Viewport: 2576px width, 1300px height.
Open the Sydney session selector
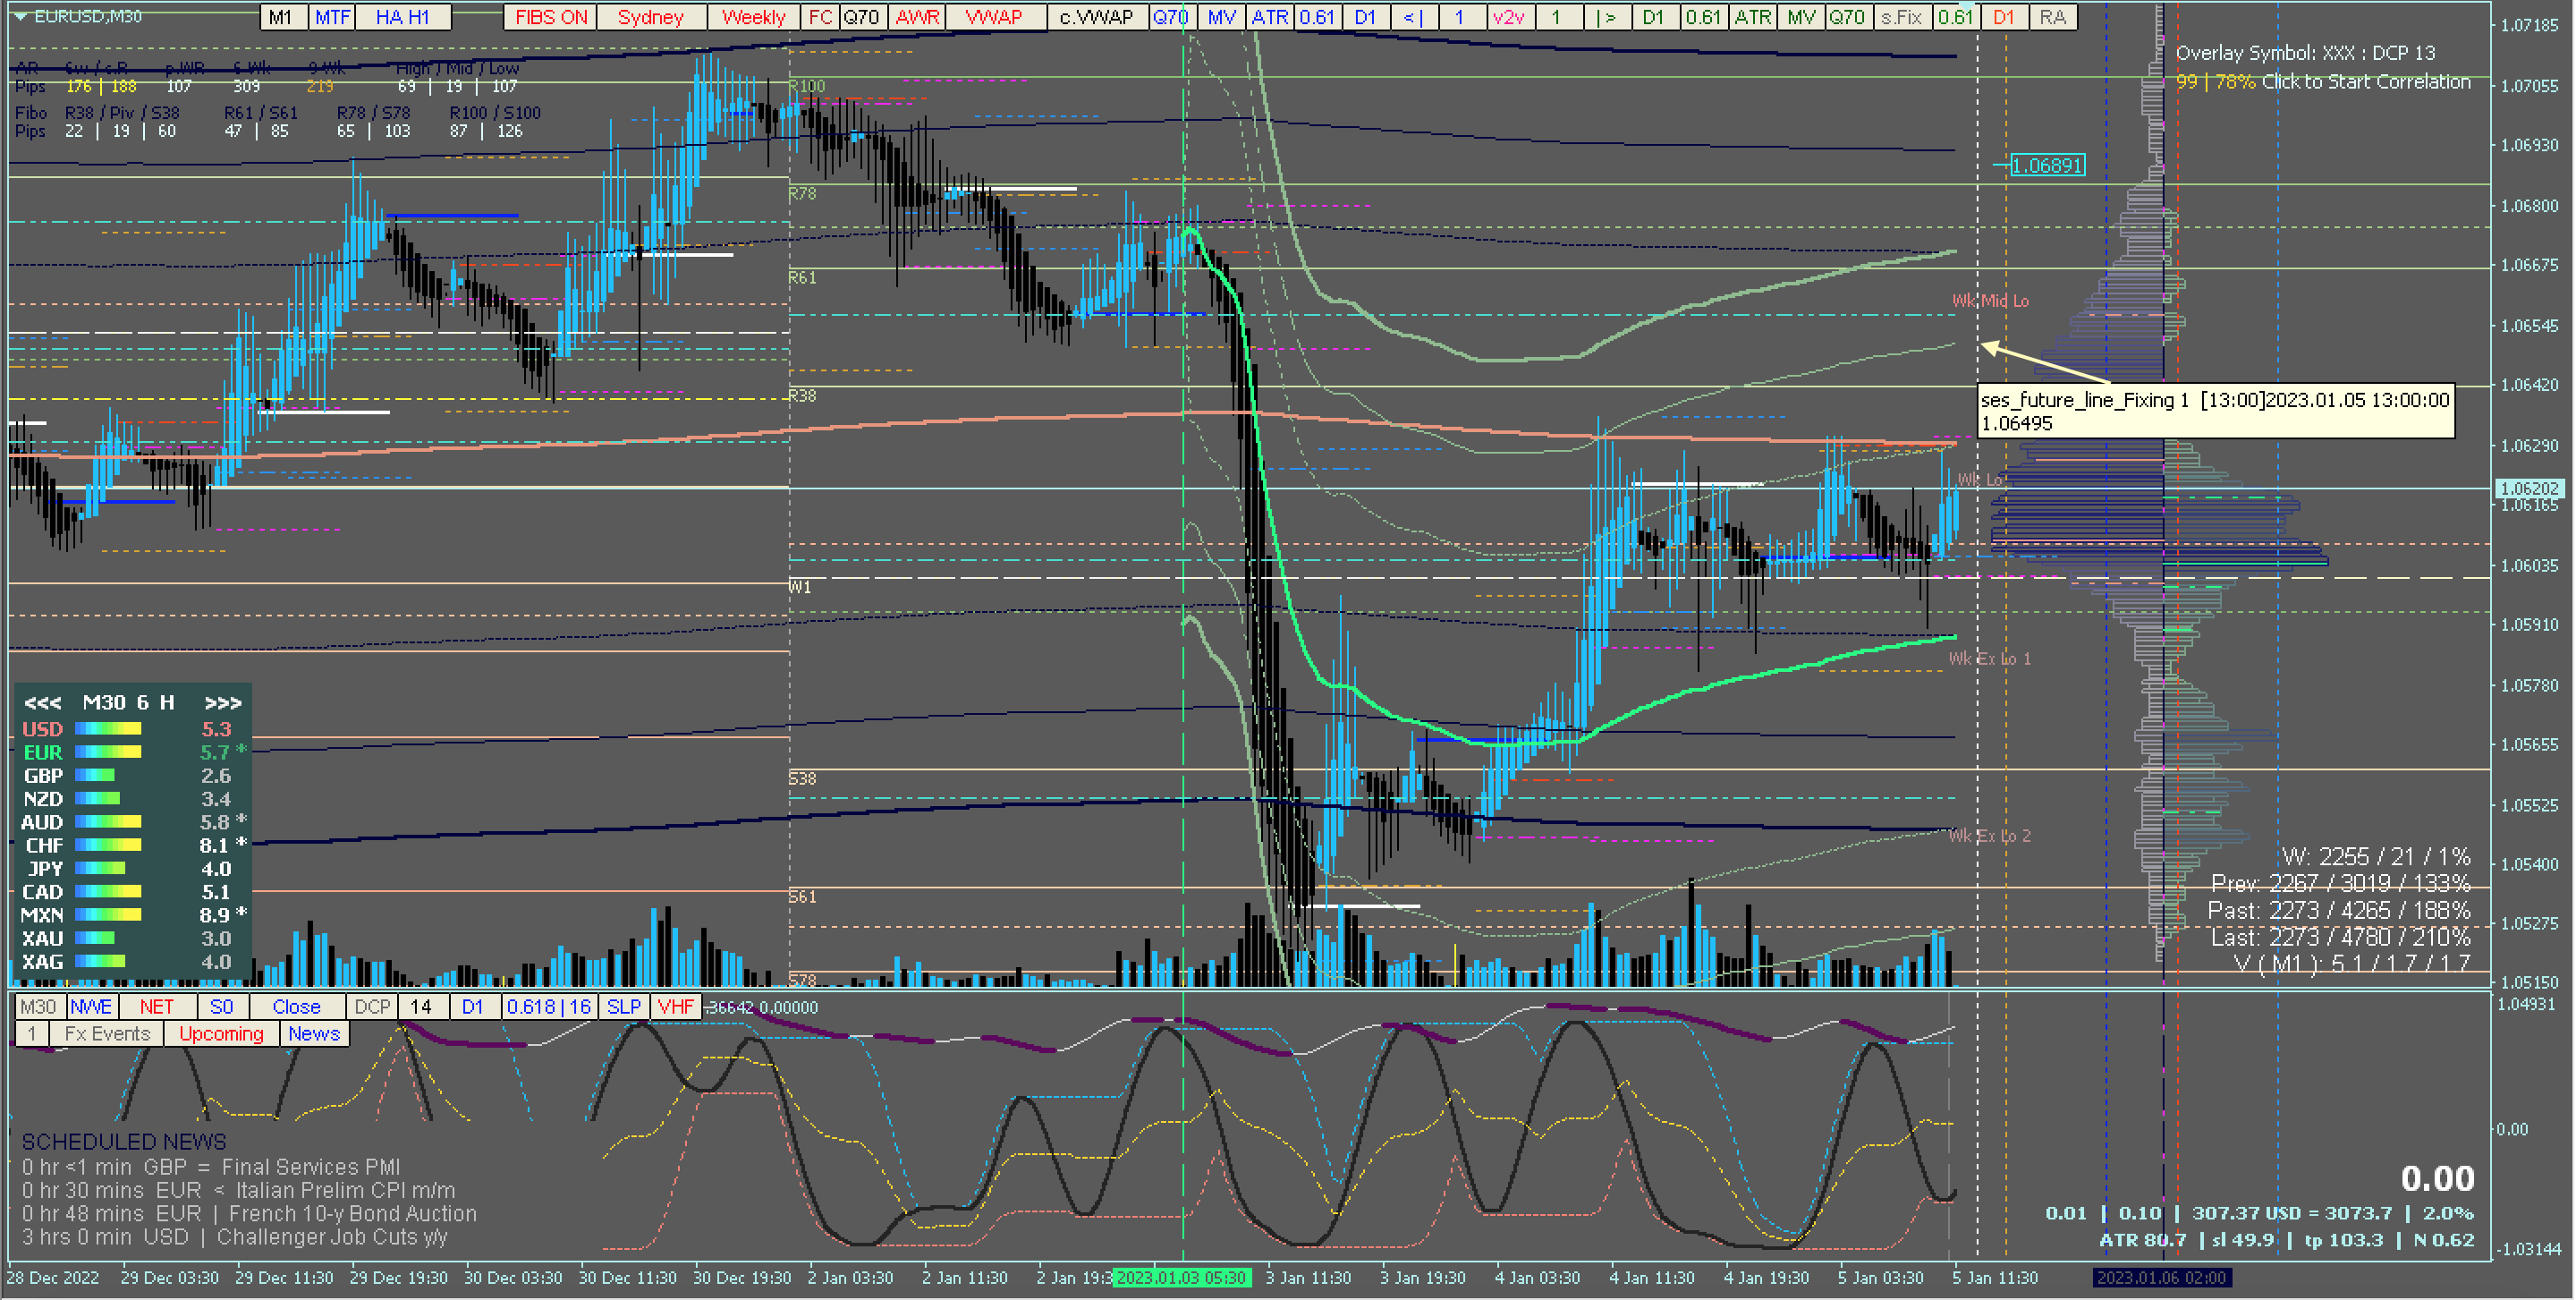(x=650, y=17)
